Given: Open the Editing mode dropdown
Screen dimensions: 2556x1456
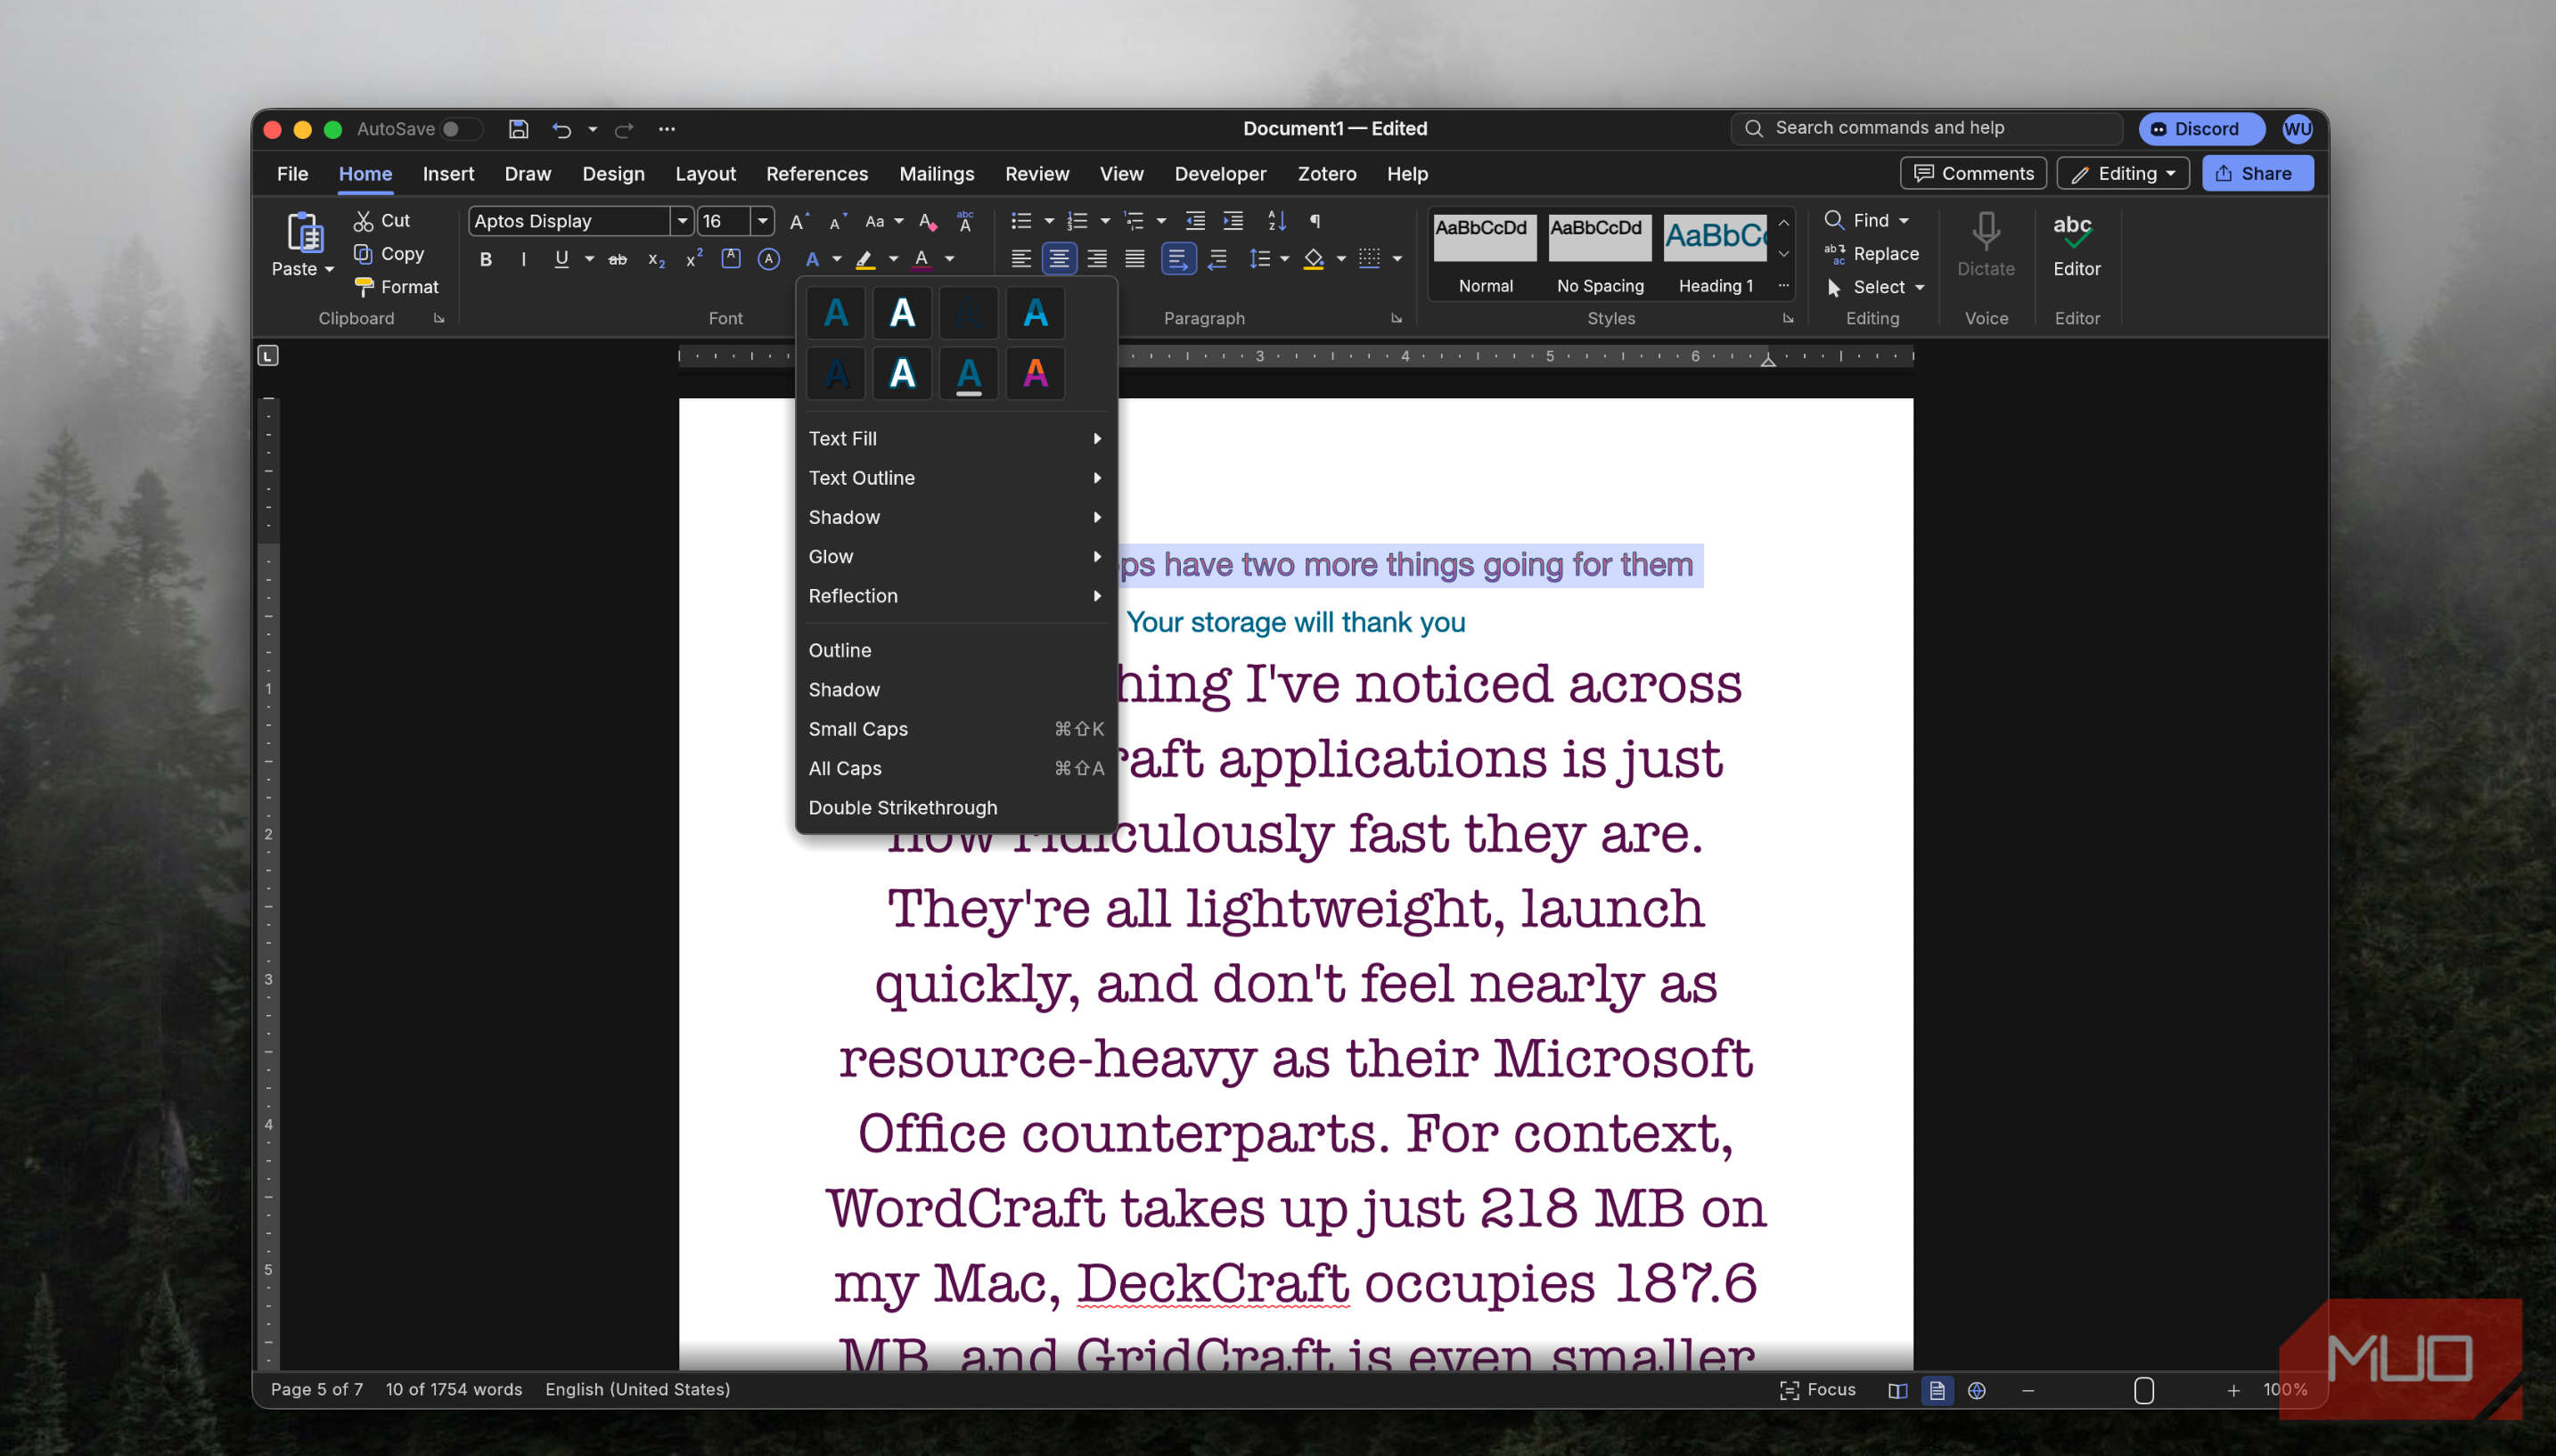Looking at the screenshot, I should pos(2123,174).
